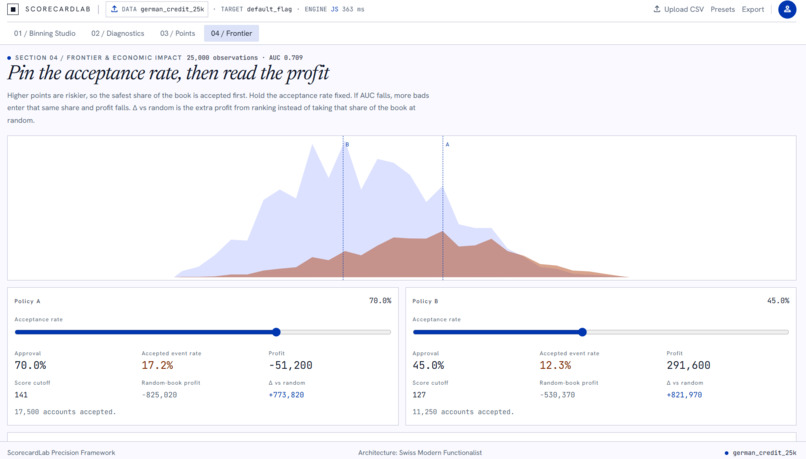Click the upload icon beside DATA german_credit_25k
The image size is (806, 459).
coord(114,9)
